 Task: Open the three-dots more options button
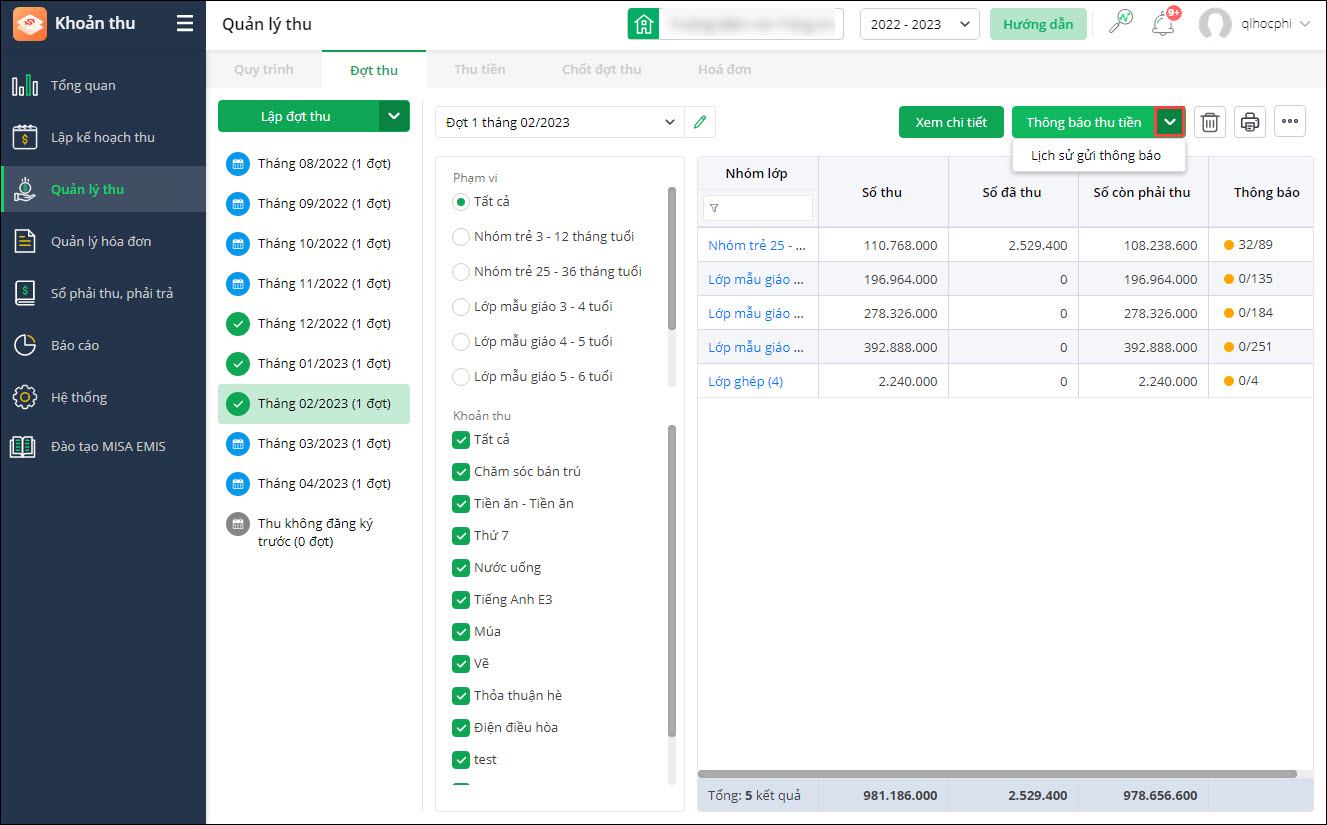point(1290,122)
